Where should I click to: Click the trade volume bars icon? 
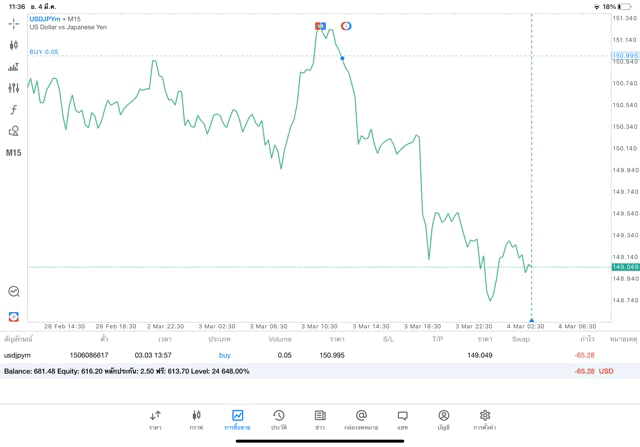tap(14, 67)
